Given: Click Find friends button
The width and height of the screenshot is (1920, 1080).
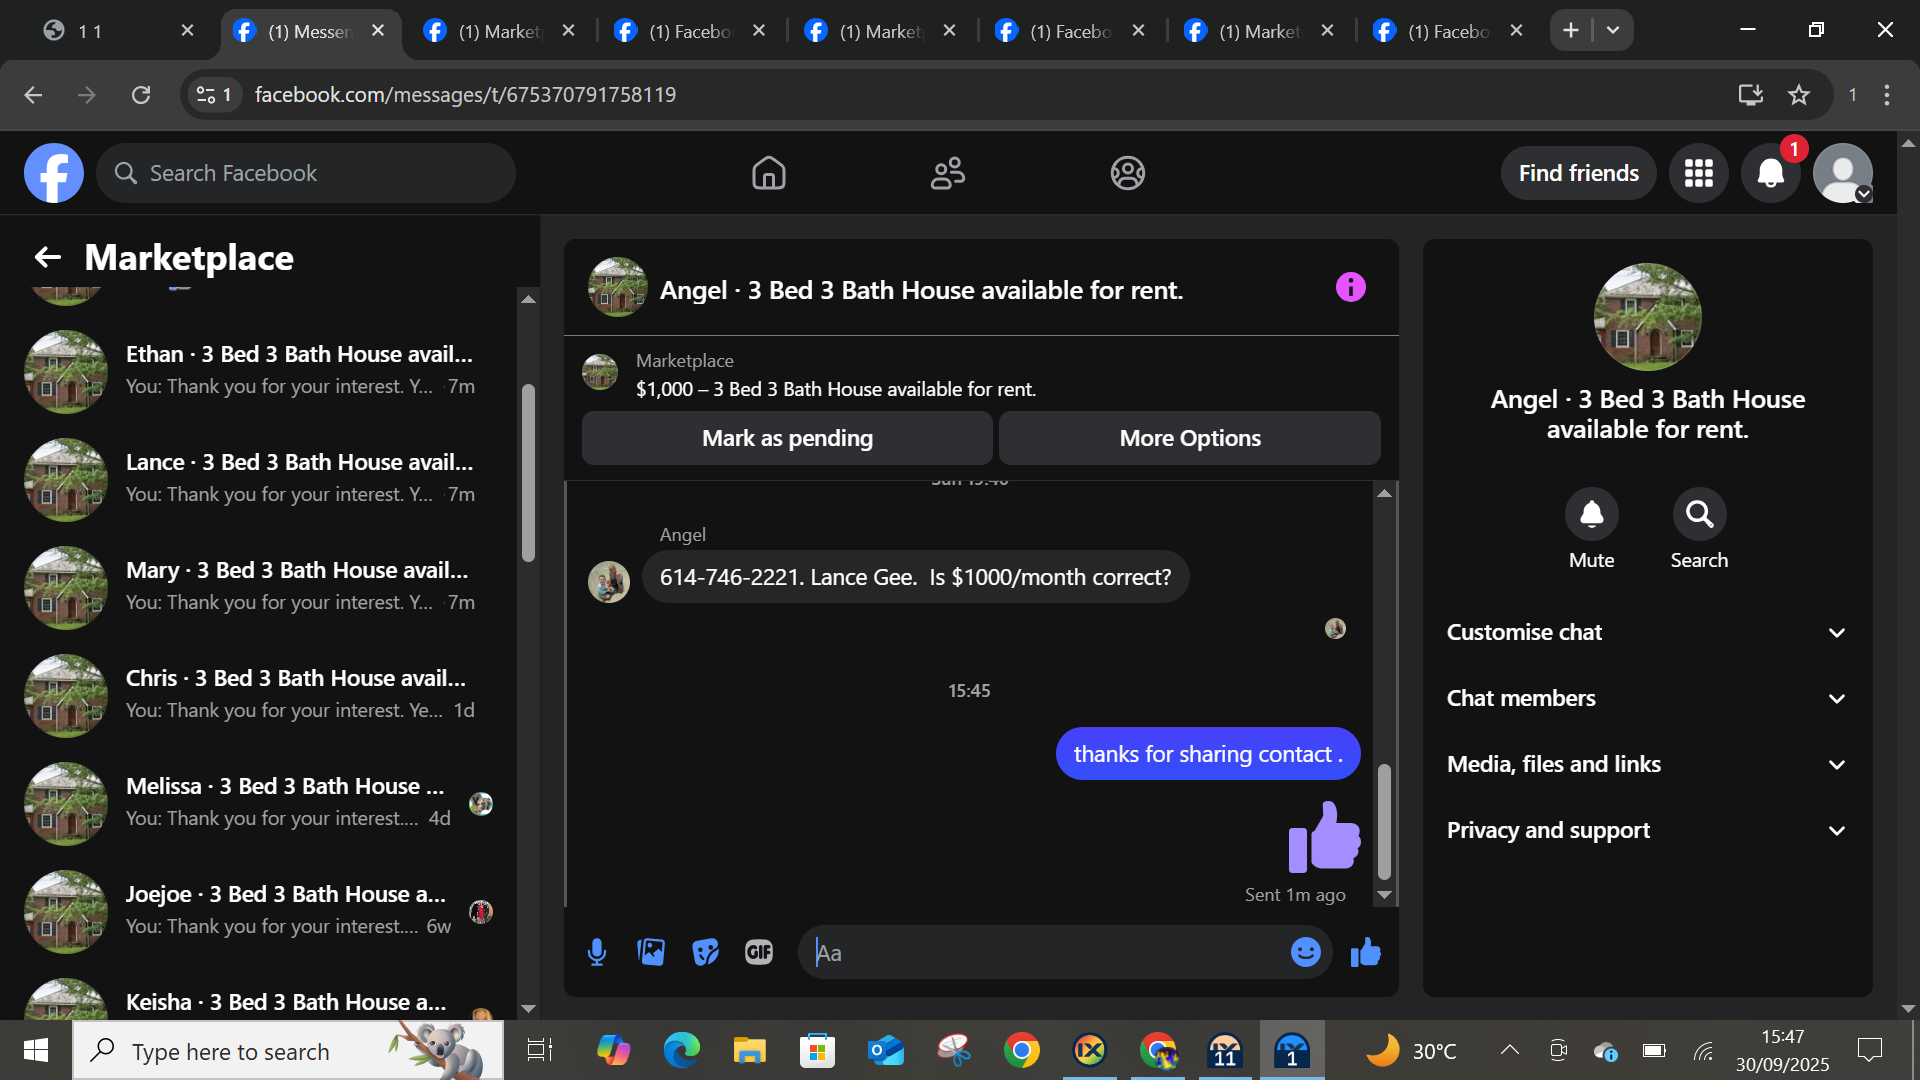Looking at the screenshot, I should [x=1578, y=173].
